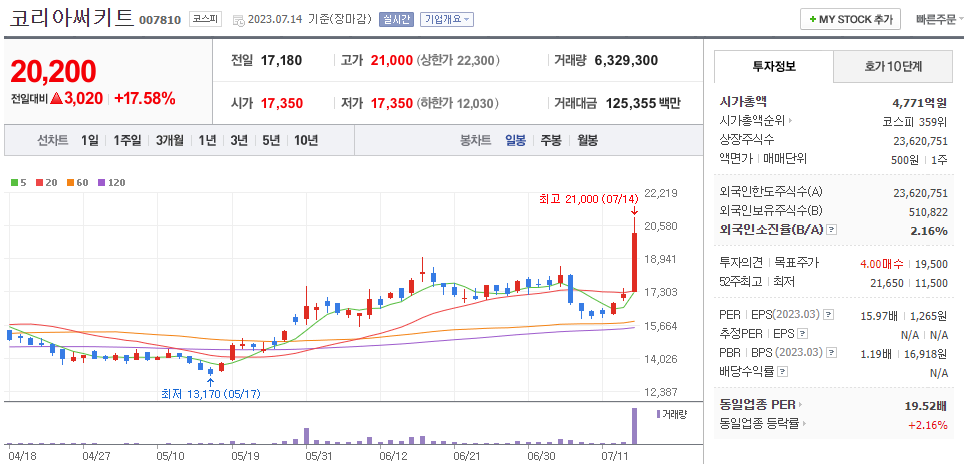This screenshot has width=973, height=464.
Task: Select the 10년 line chart period
Action: (x=306, y=140)
